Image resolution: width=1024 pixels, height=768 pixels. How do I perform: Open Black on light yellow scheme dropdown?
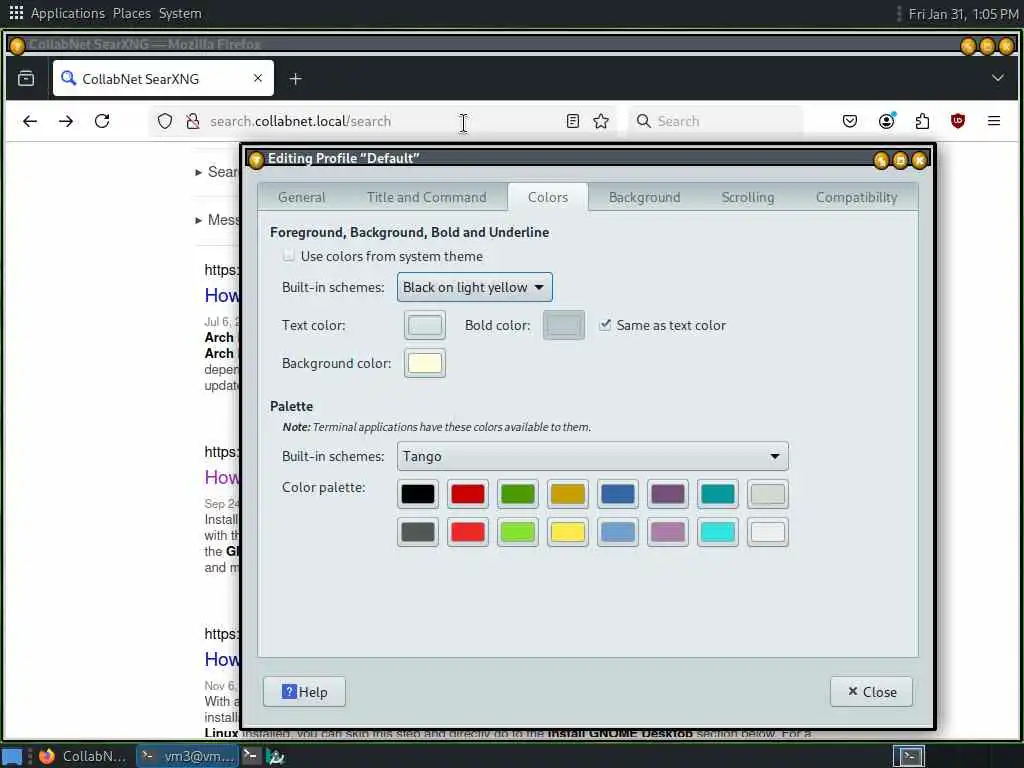[475, 287]
